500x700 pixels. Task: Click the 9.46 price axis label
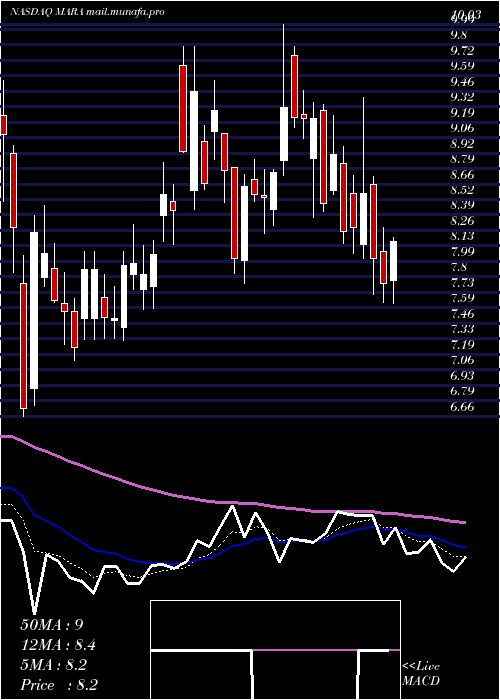pos(462,81)
